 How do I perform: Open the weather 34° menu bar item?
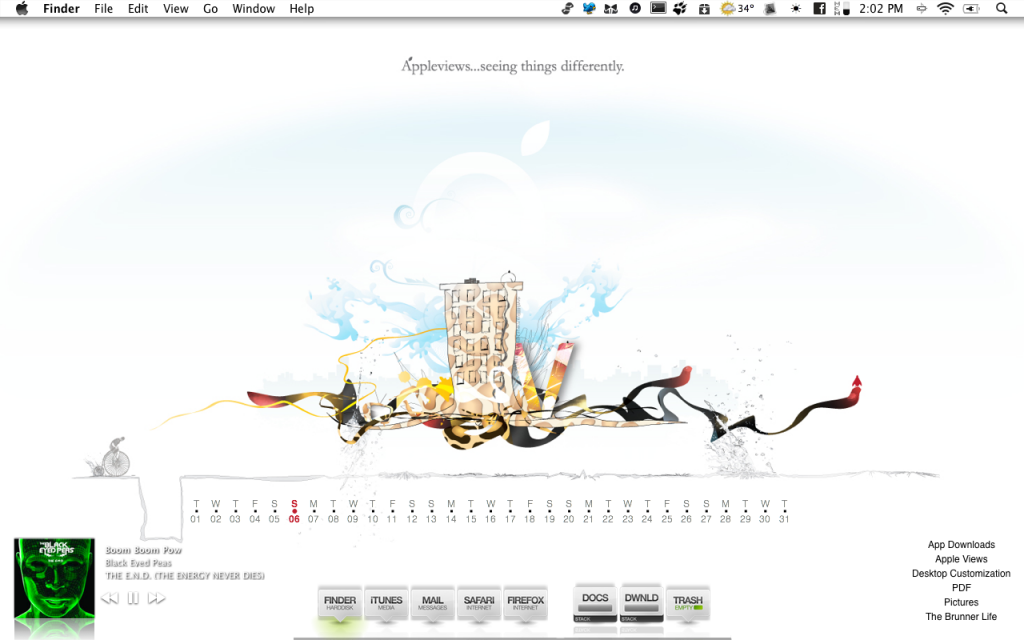coord(737,8)
